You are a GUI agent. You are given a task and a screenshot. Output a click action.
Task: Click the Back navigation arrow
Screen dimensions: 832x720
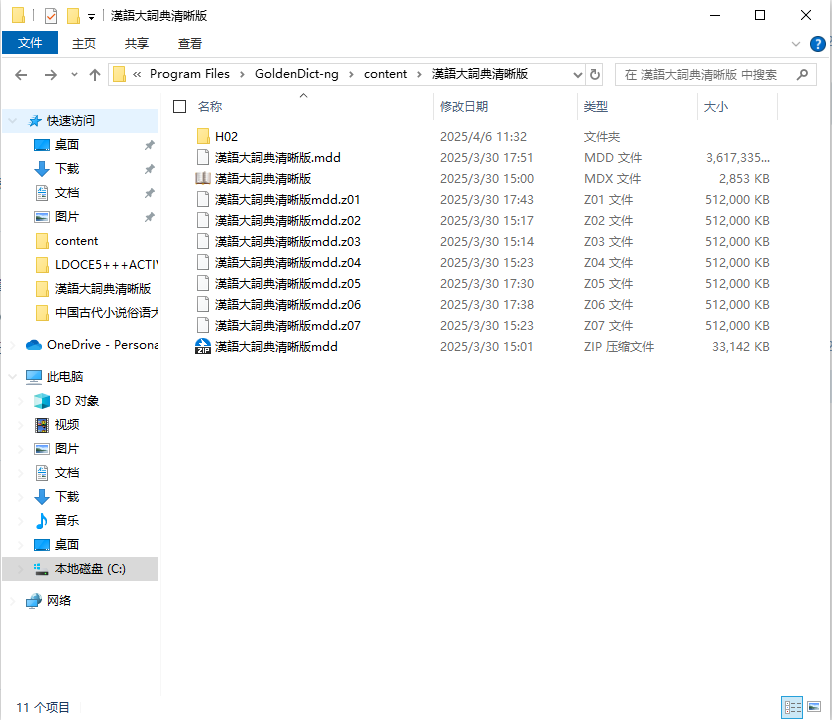(21, 75)
